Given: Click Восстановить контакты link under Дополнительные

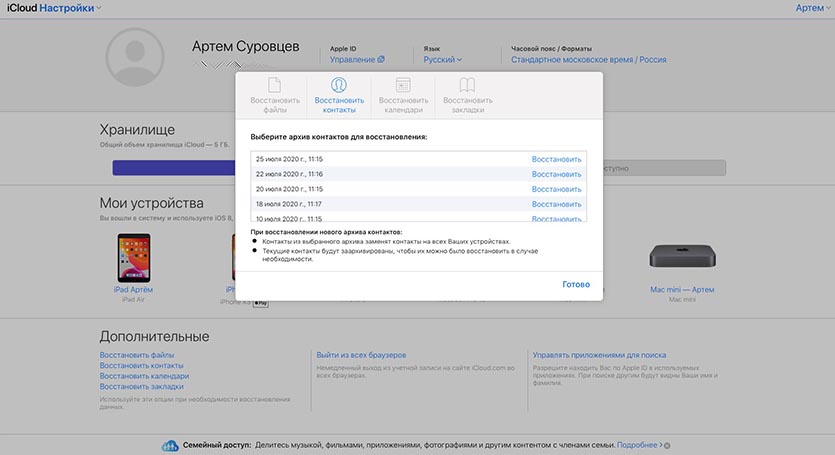Looking at the screenshot, I should [x=141, y=365].
